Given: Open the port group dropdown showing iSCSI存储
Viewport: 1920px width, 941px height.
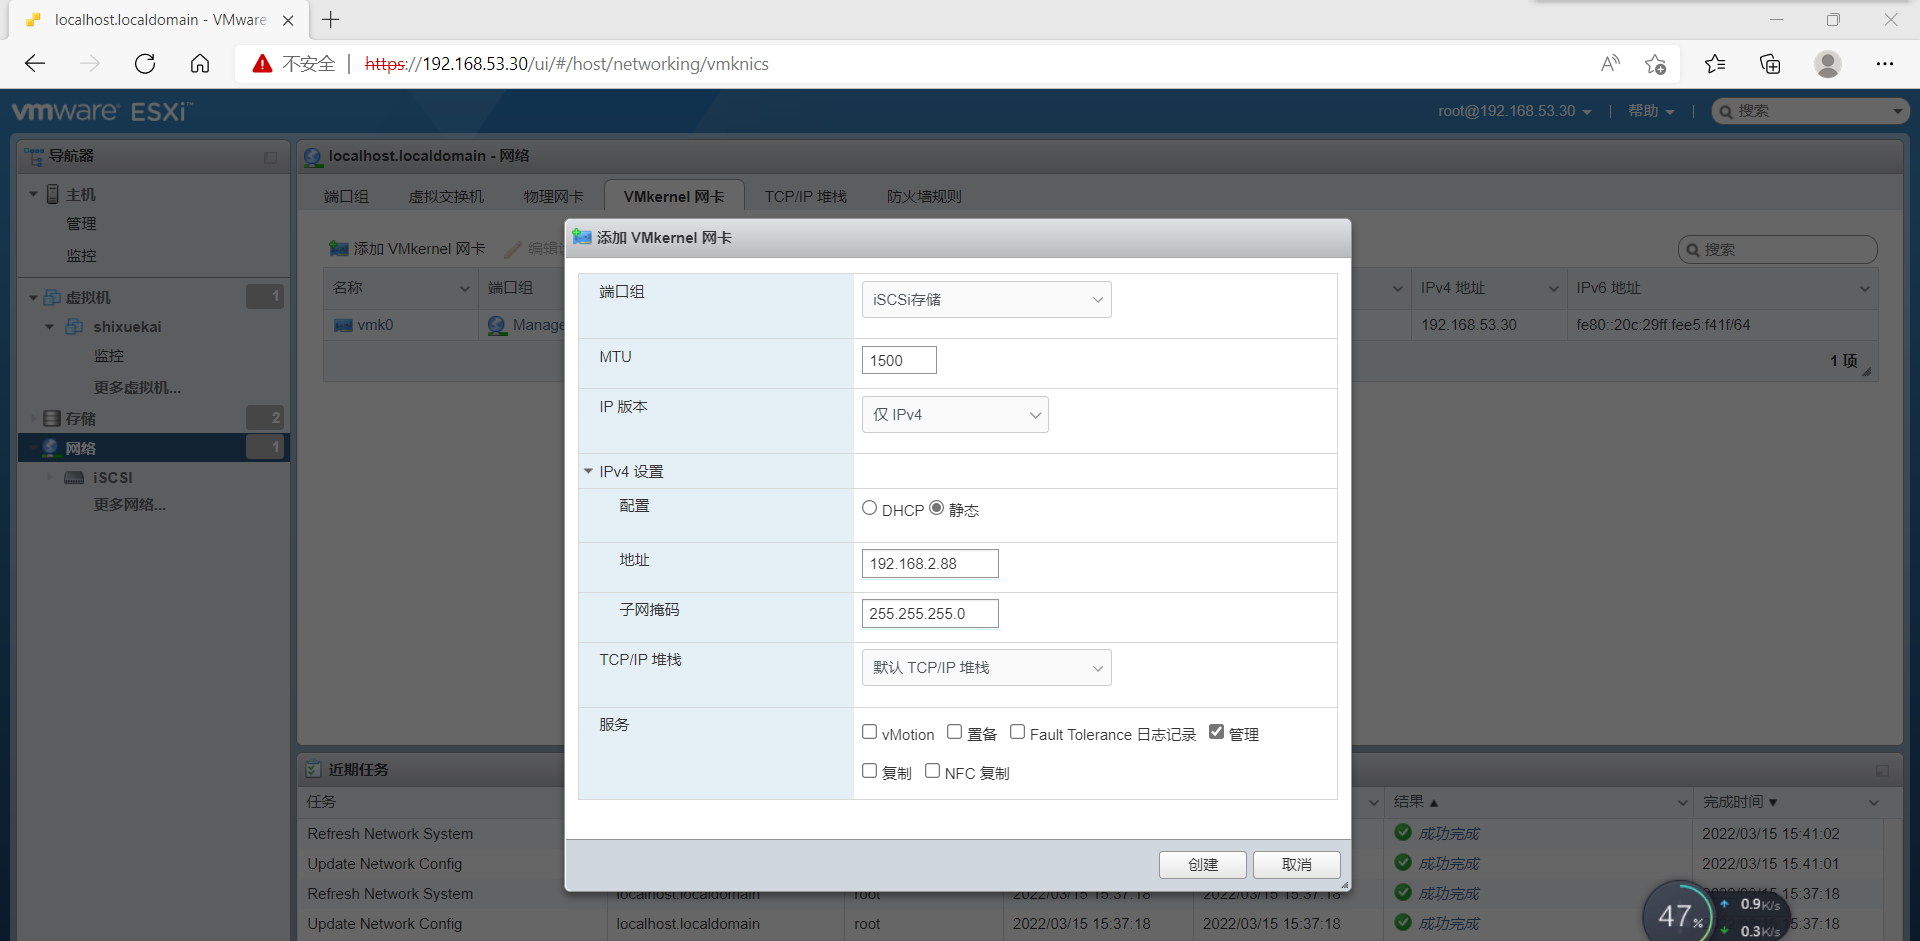Looking at the screenshot, I should pos(986,300).
